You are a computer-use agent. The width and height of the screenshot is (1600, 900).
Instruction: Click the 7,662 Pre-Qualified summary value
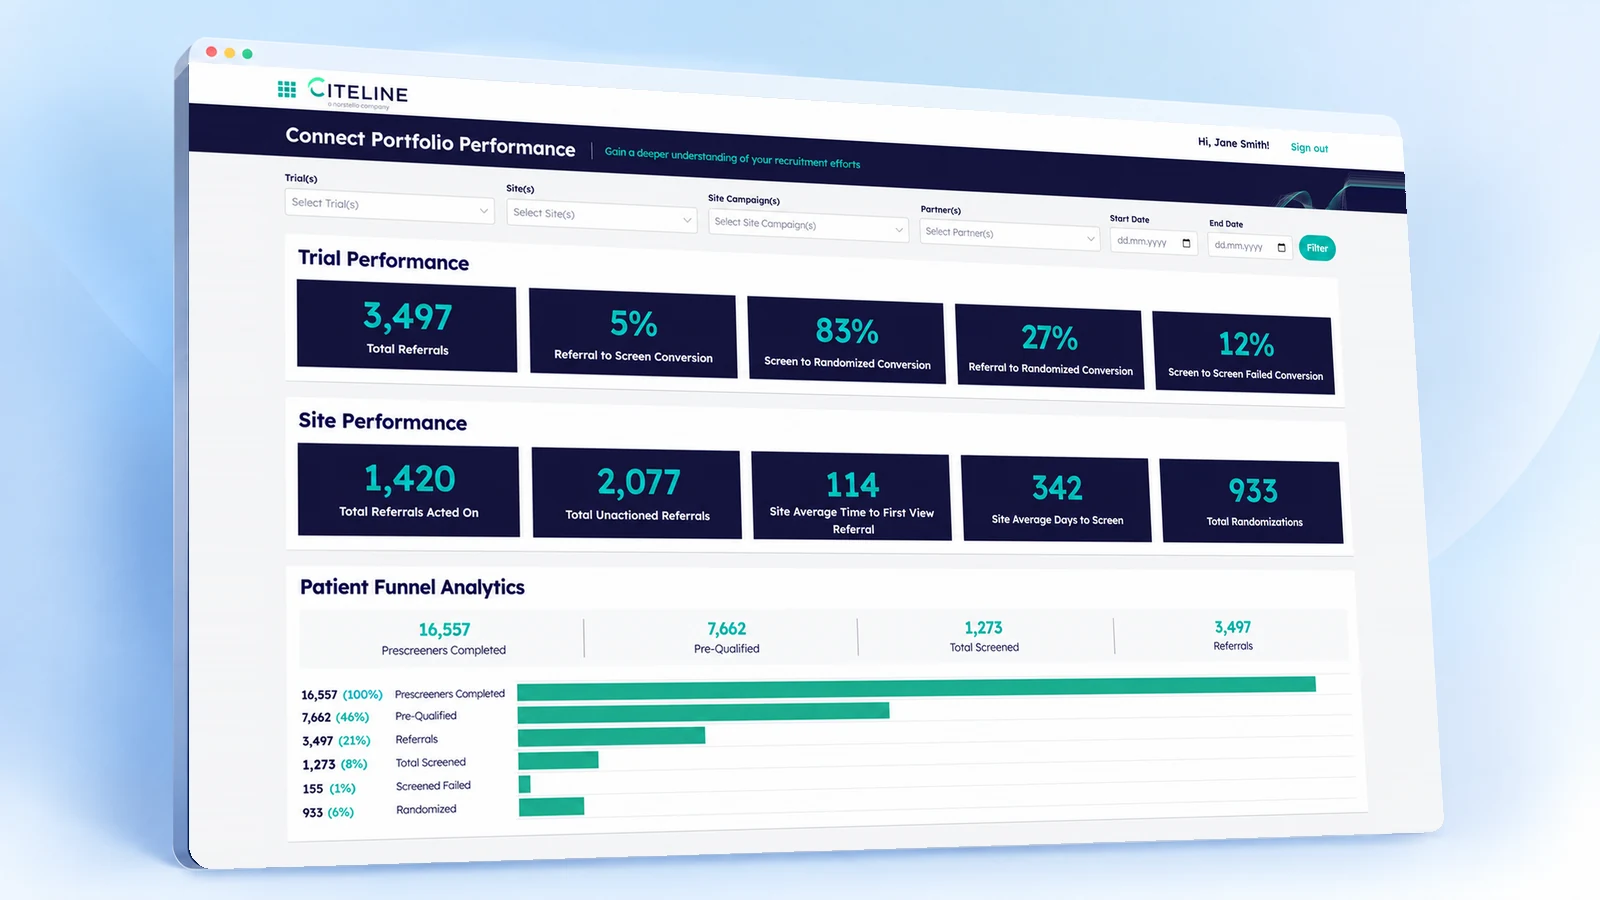[727, 629]
